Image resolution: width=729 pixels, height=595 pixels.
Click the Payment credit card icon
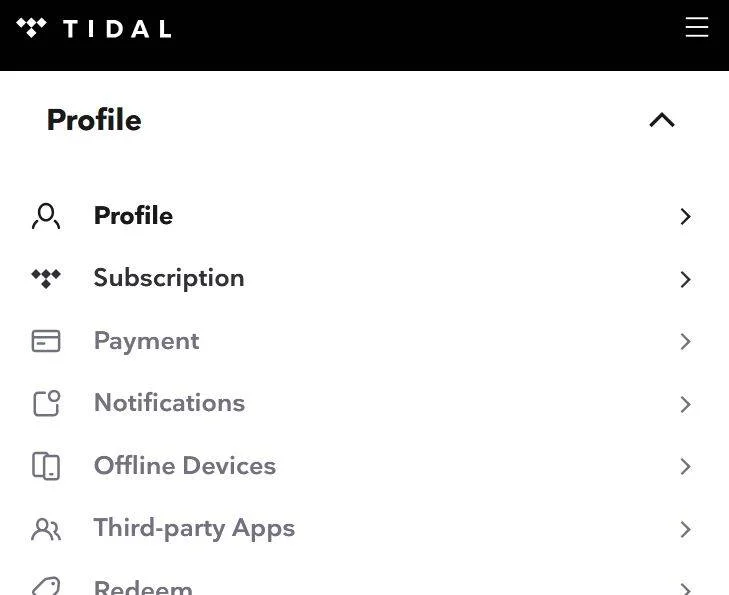pos(46,341)
